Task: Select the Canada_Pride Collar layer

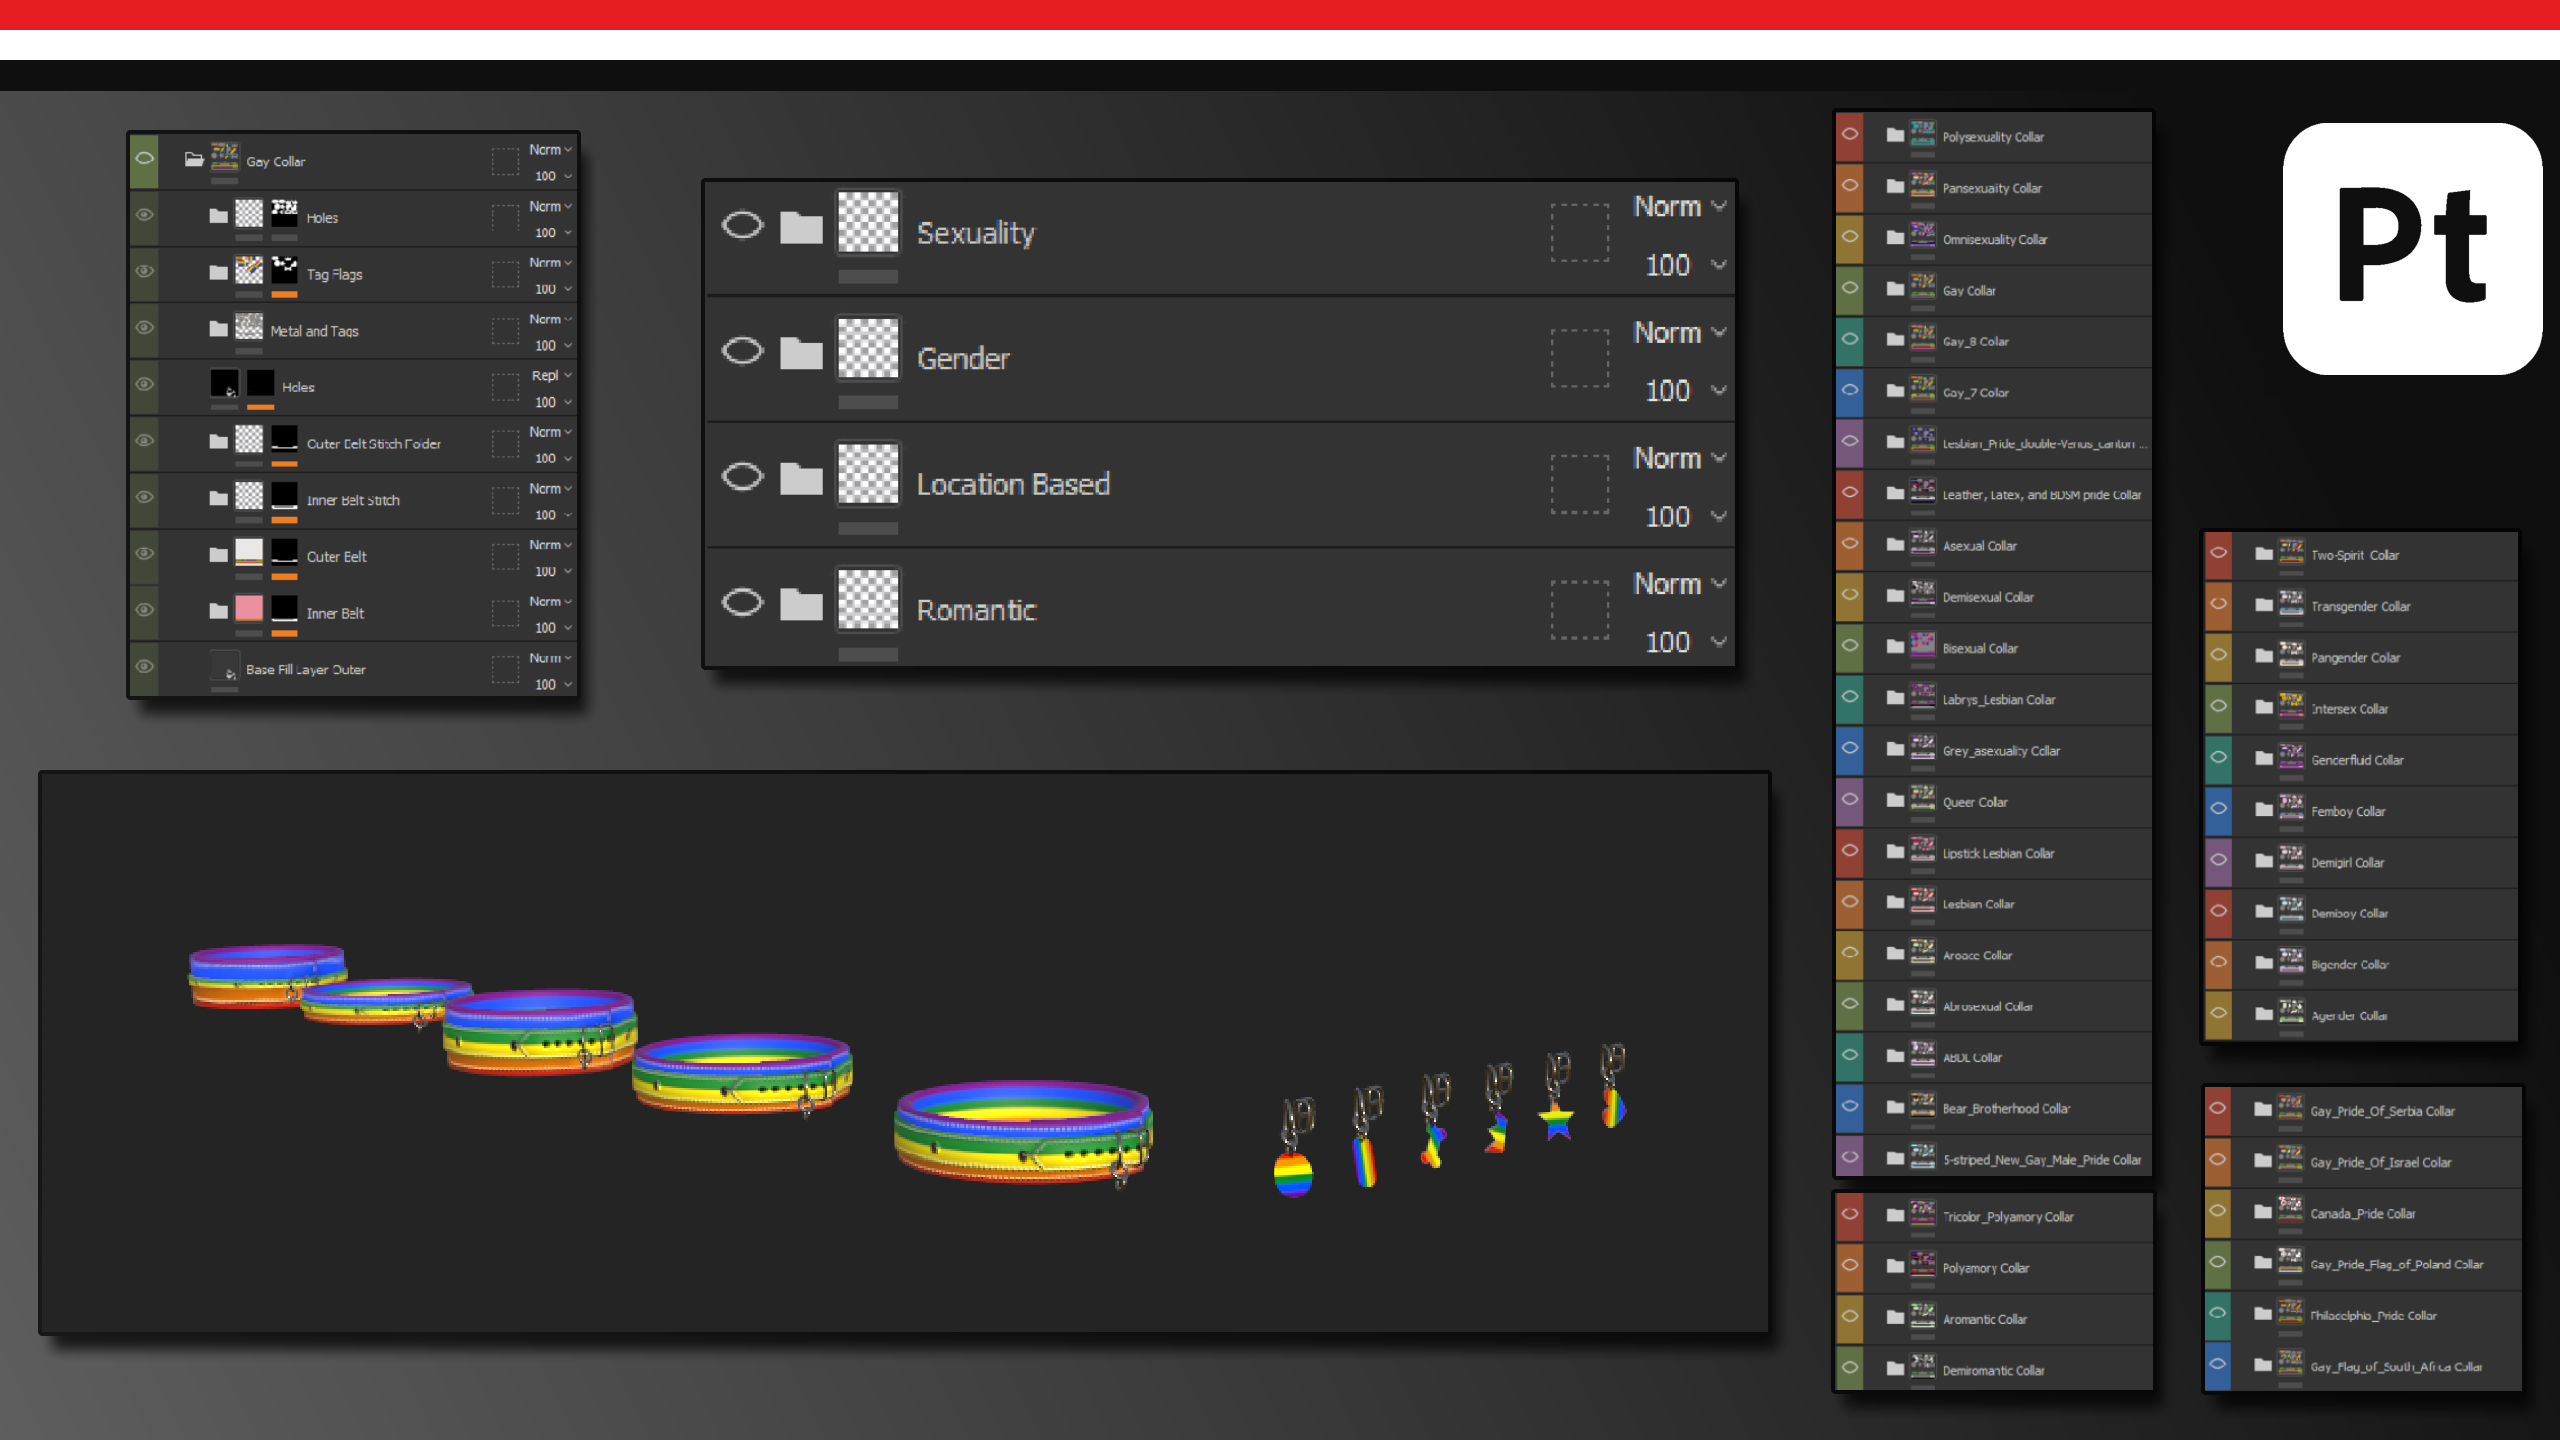Action: pyautogui.click(x=2362, y=1213)
